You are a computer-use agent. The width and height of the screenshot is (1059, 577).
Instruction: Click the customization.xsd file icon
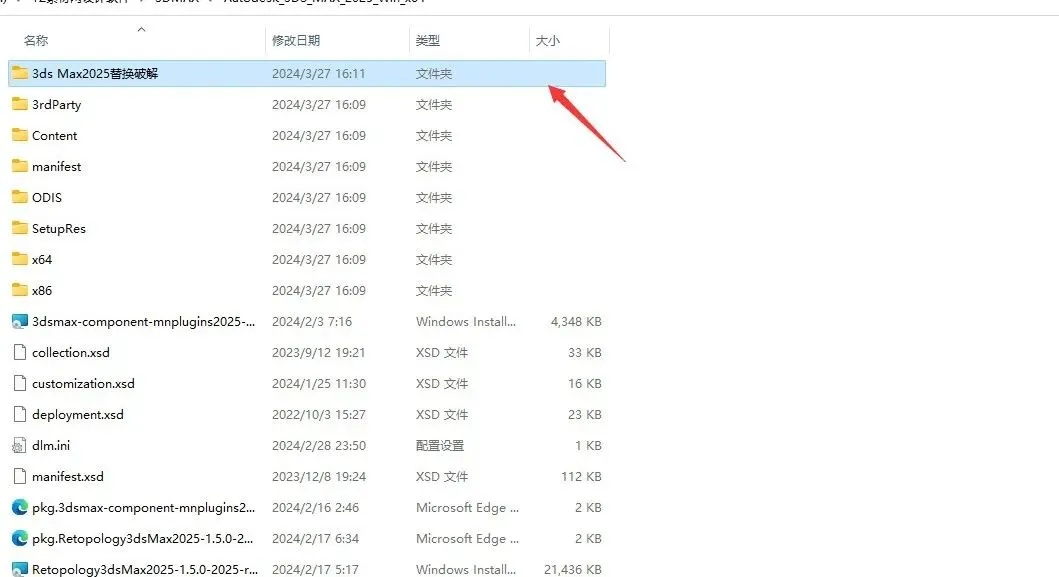pos(20,384)
